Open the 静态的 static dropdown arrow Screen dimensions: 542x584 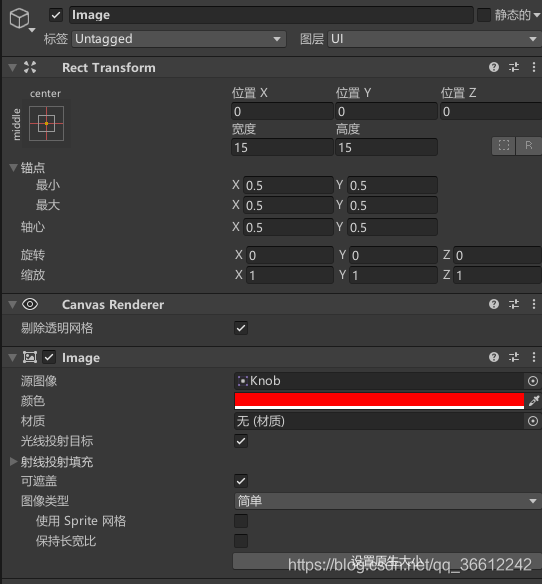pos(537,16)
